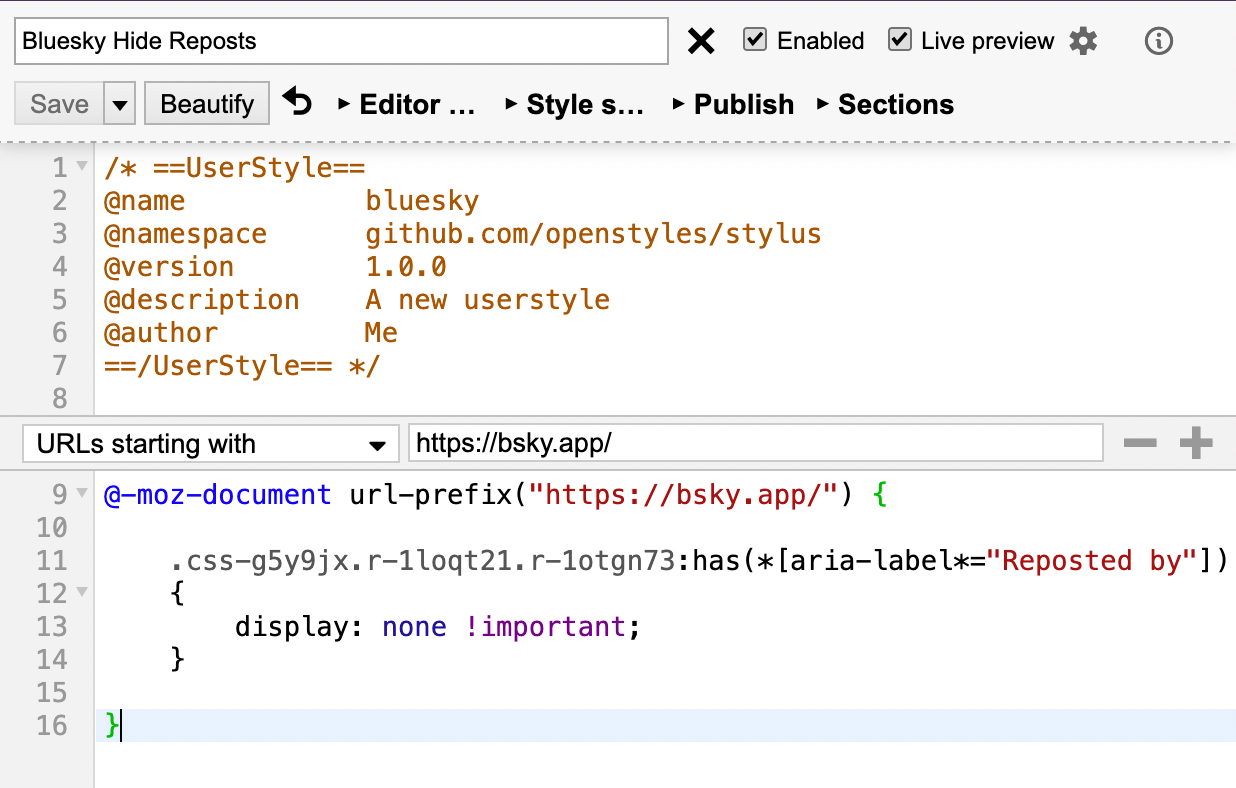
Task: Click the URL field containing https://bsky.app/
Action: 755,444
